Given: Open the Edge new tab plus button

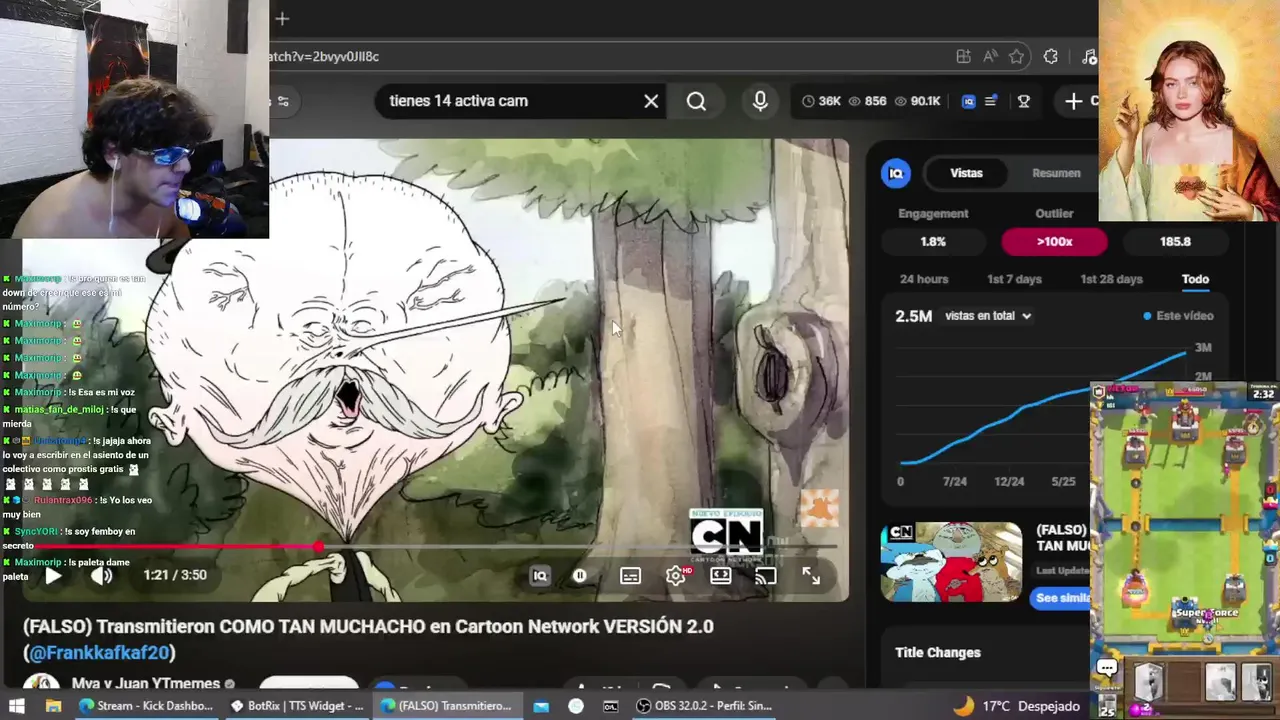Looking at the screenshot, I should [282, 18].
